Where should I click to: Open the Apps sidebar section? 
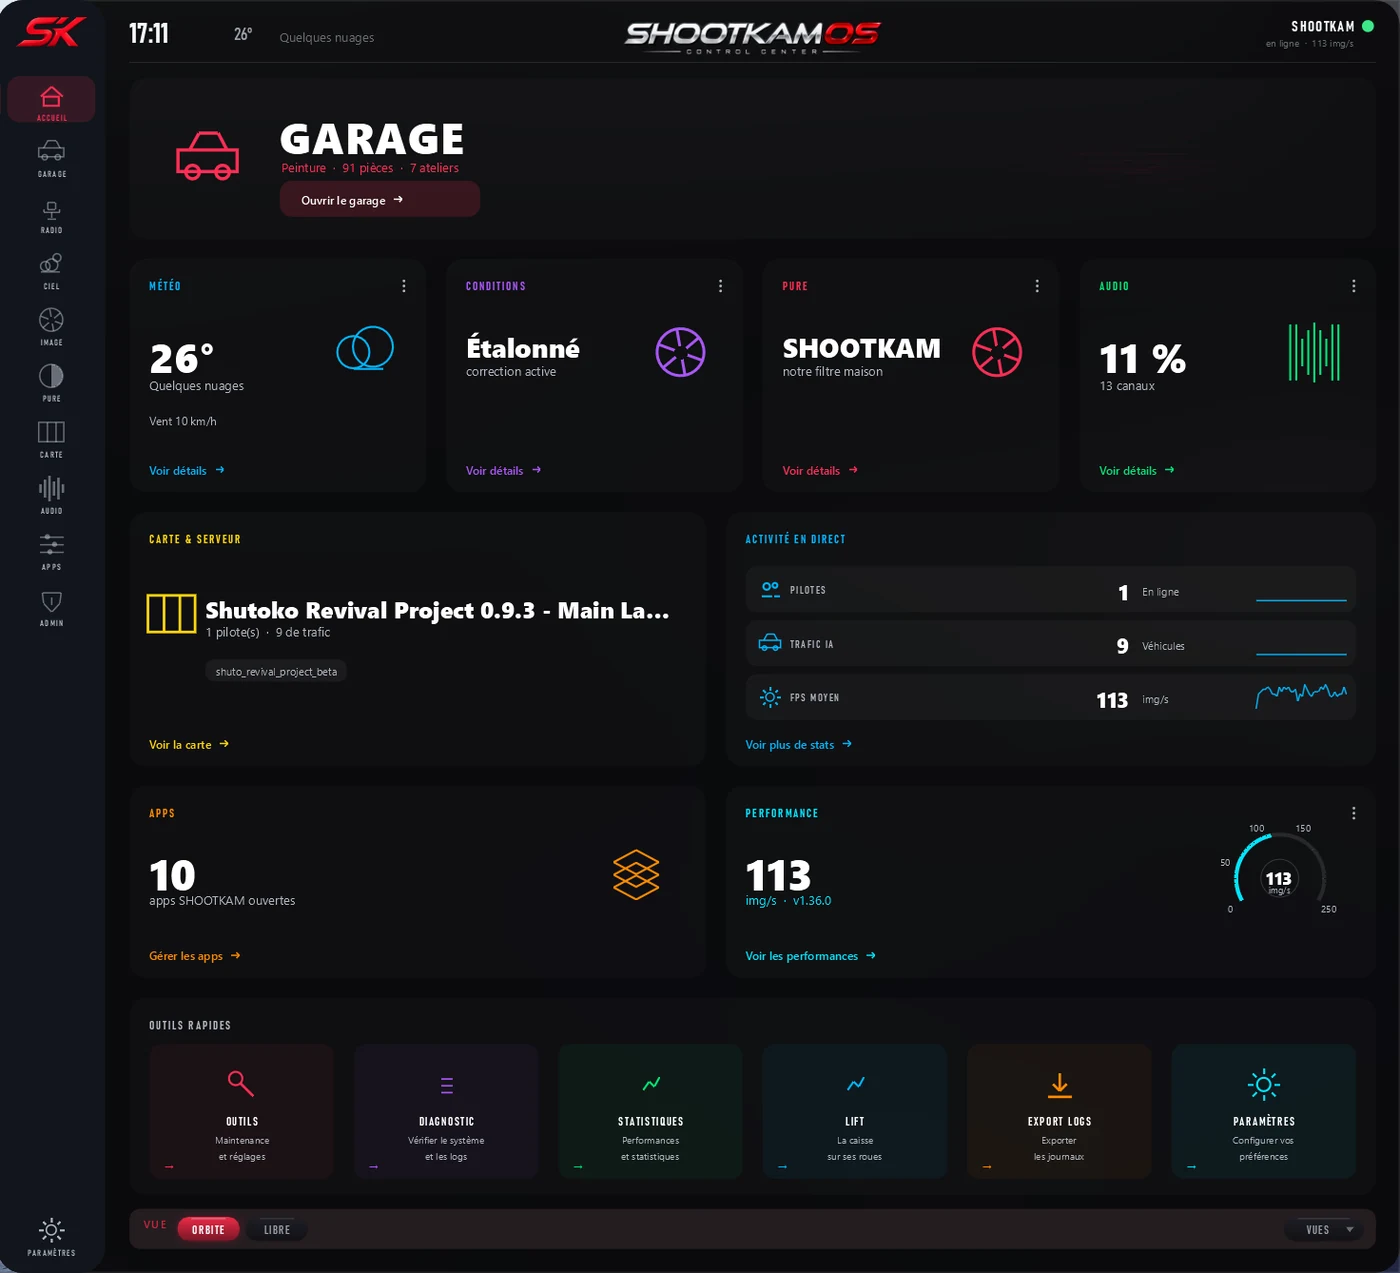[x=51, y=551]
